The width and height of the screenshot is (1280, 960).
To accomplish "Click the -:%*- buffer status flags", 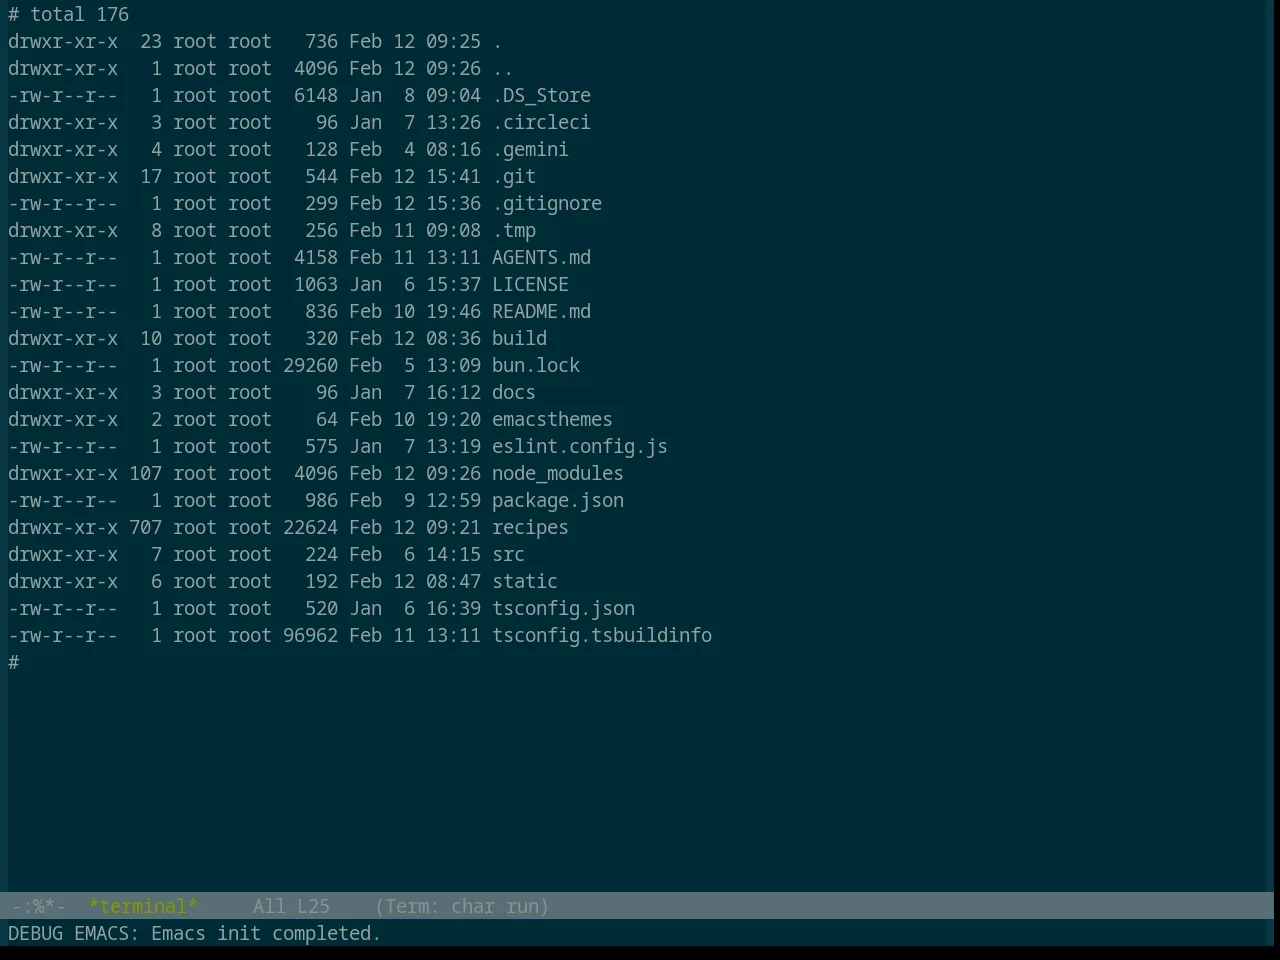I will (39, 906).
